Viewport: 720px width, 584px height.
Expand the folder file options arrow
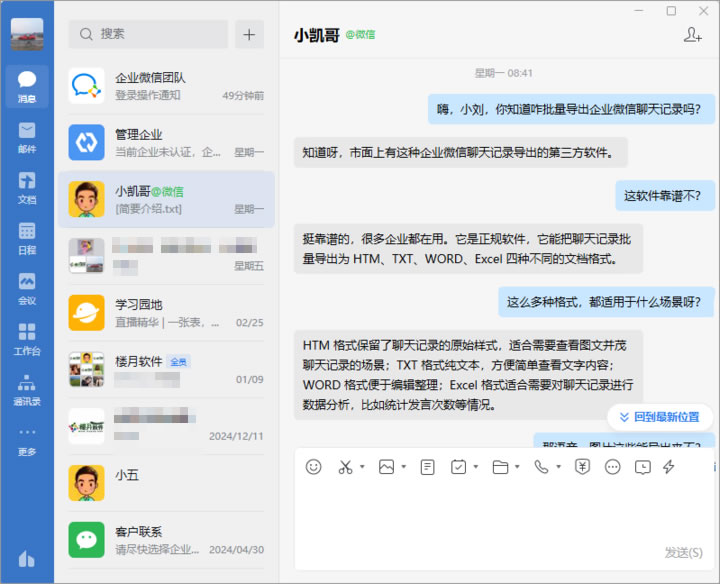(517, 467)
